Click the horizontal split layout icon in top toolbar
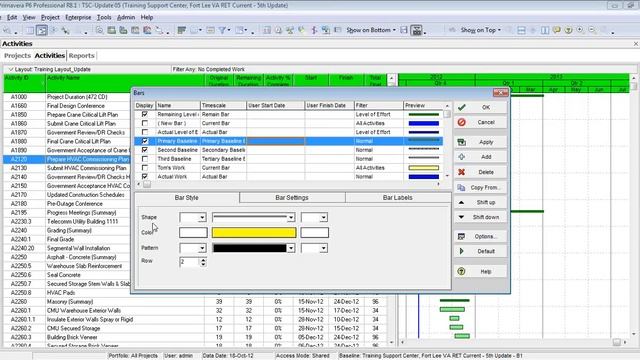This screenshot has height=360, width=640. coord(521,30)
